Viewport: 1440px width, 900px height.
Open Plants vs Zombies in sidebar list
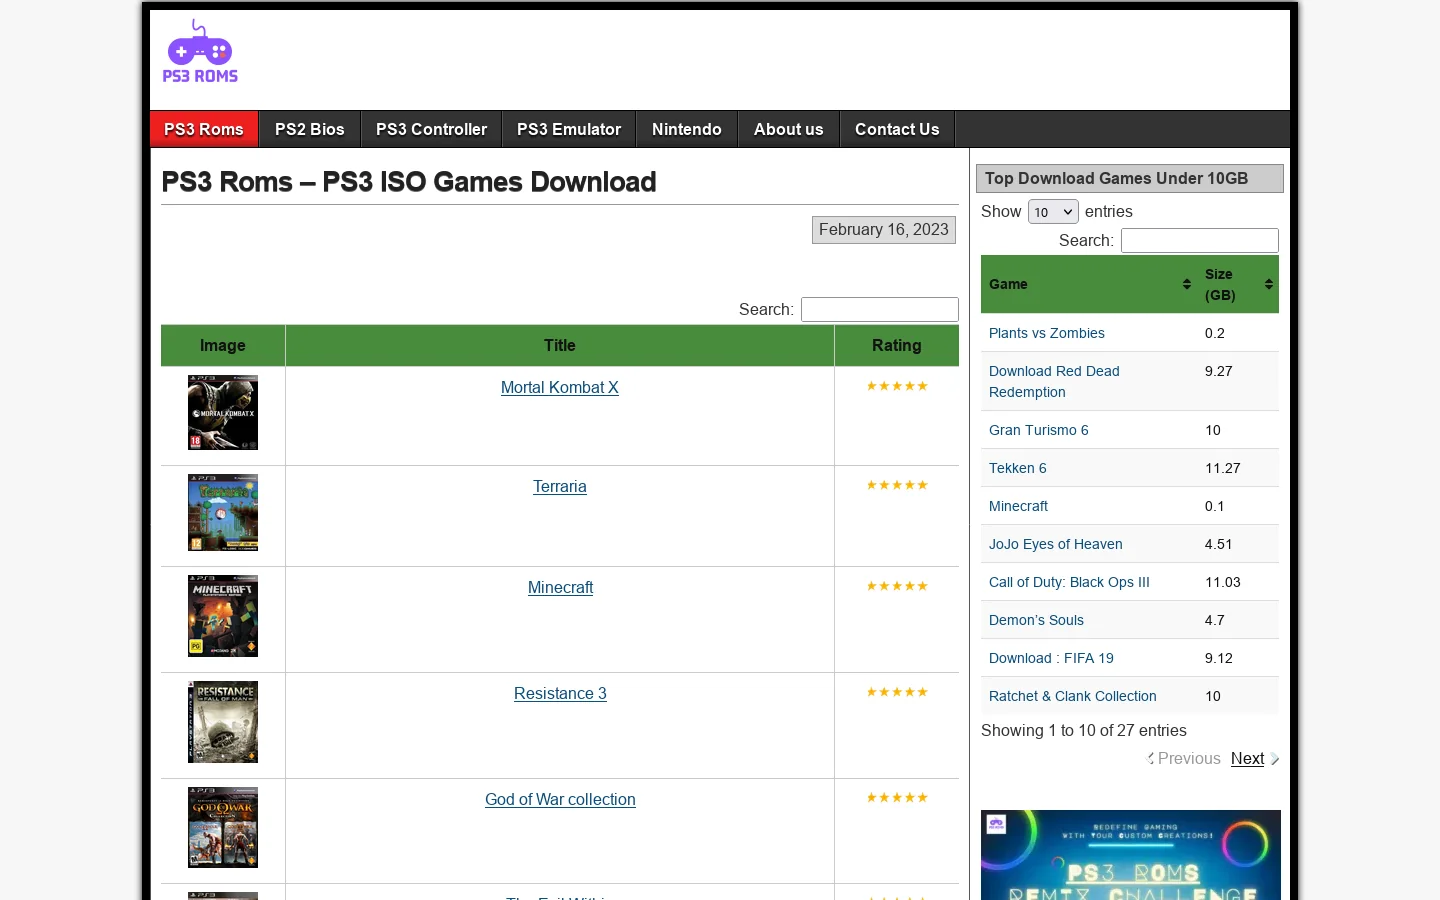click(1047, 333)
